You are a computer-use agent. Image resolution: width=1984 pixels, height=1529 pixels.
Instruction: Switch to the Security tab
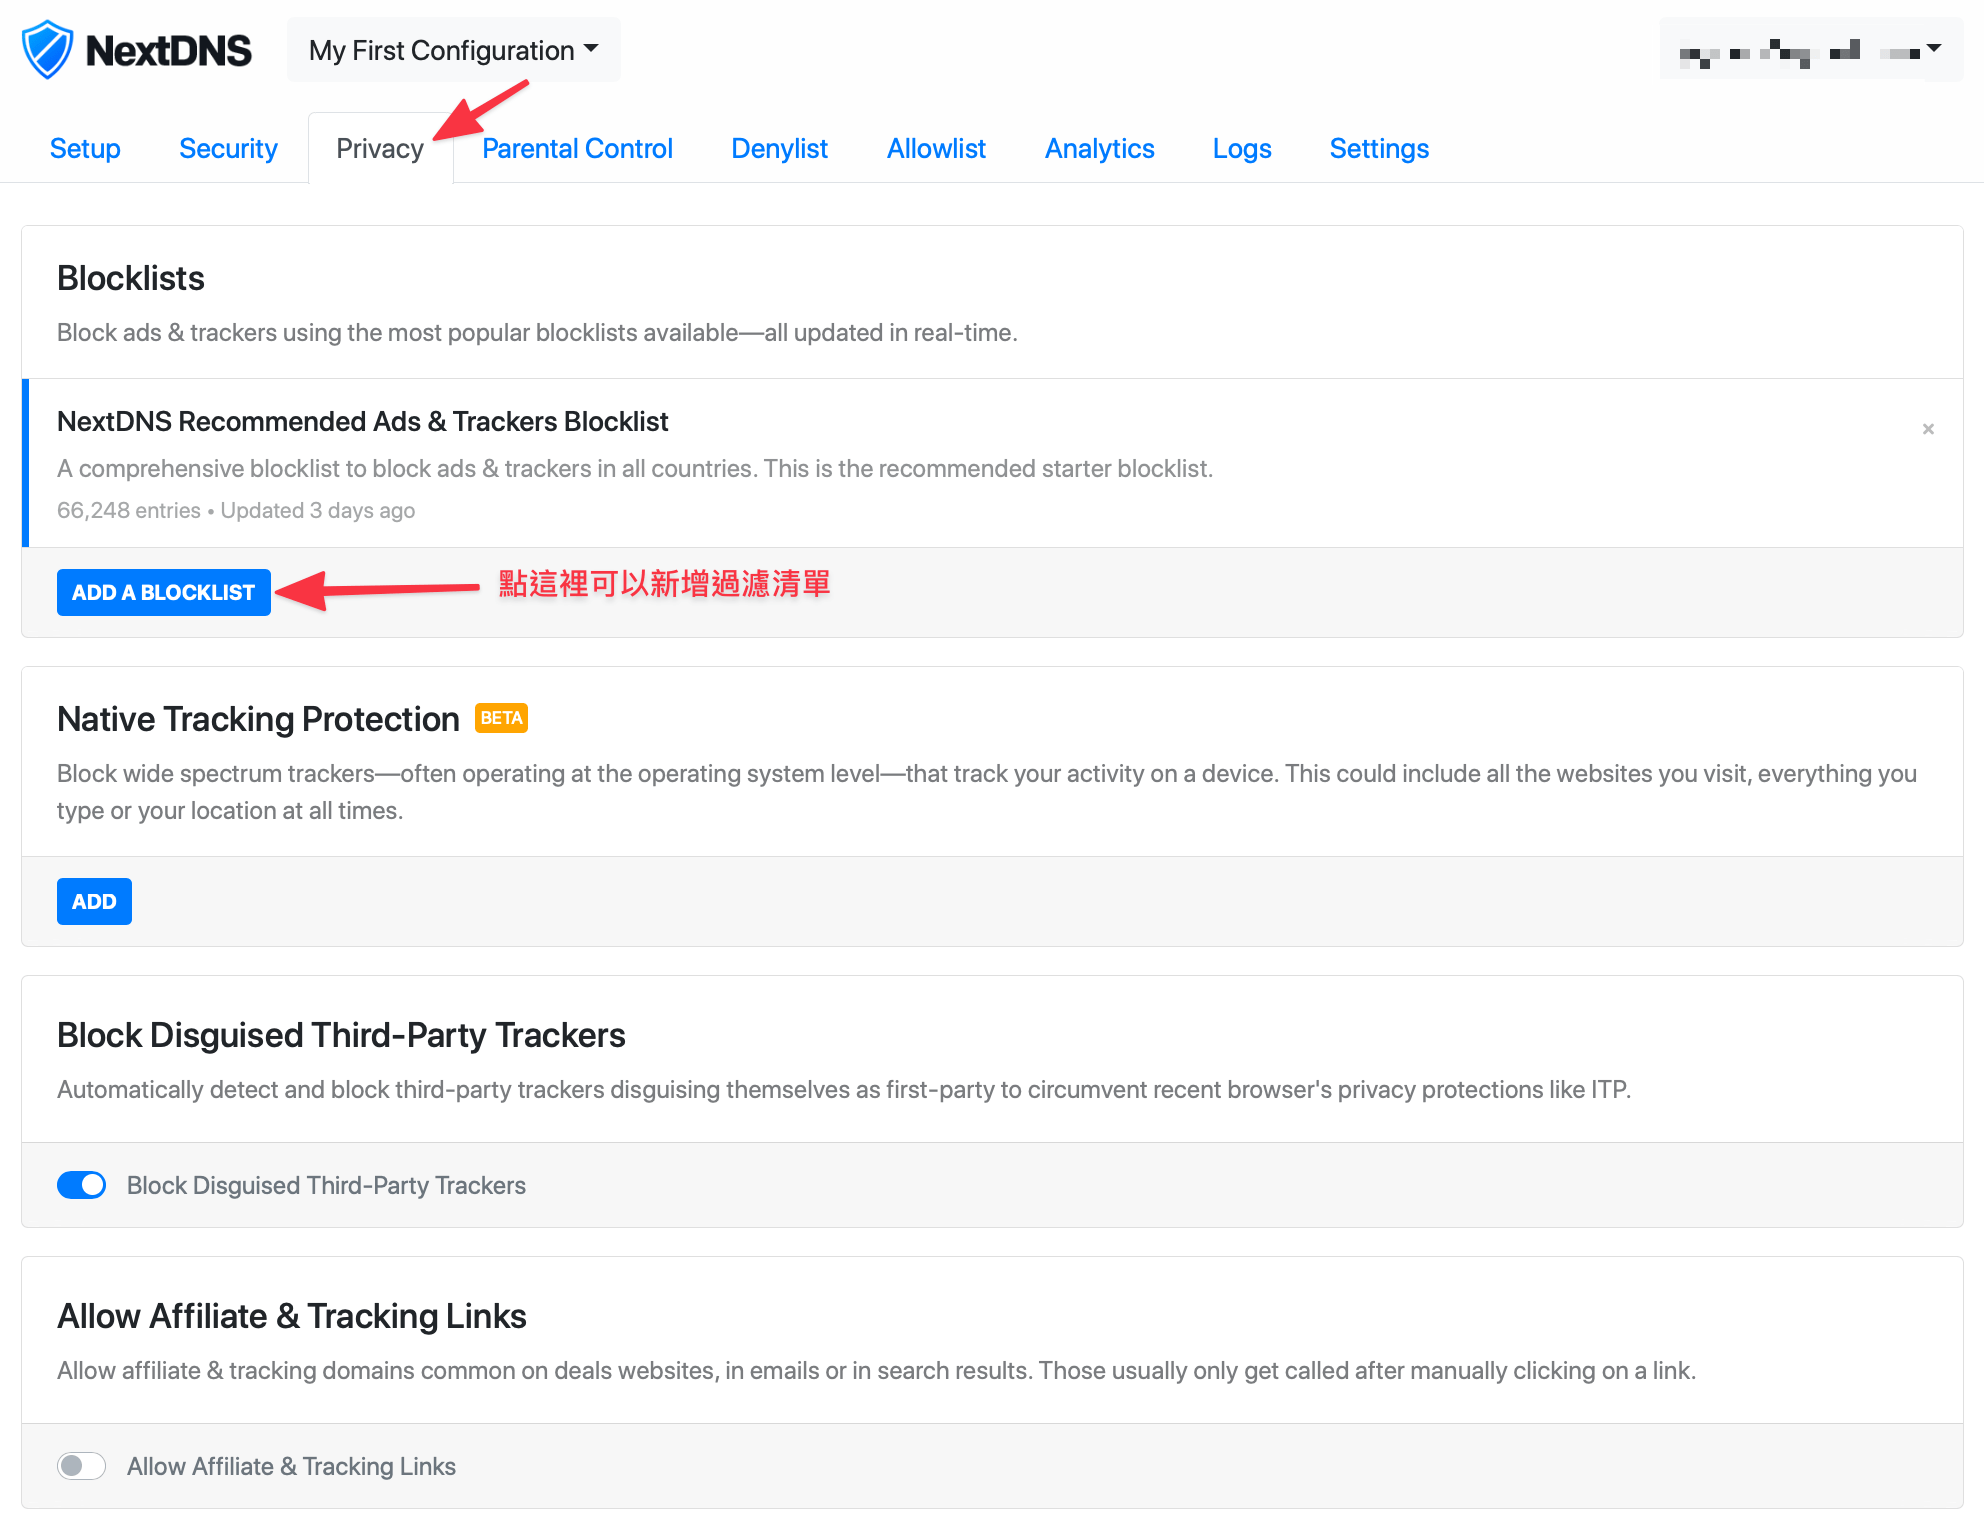tap(228, 148)
